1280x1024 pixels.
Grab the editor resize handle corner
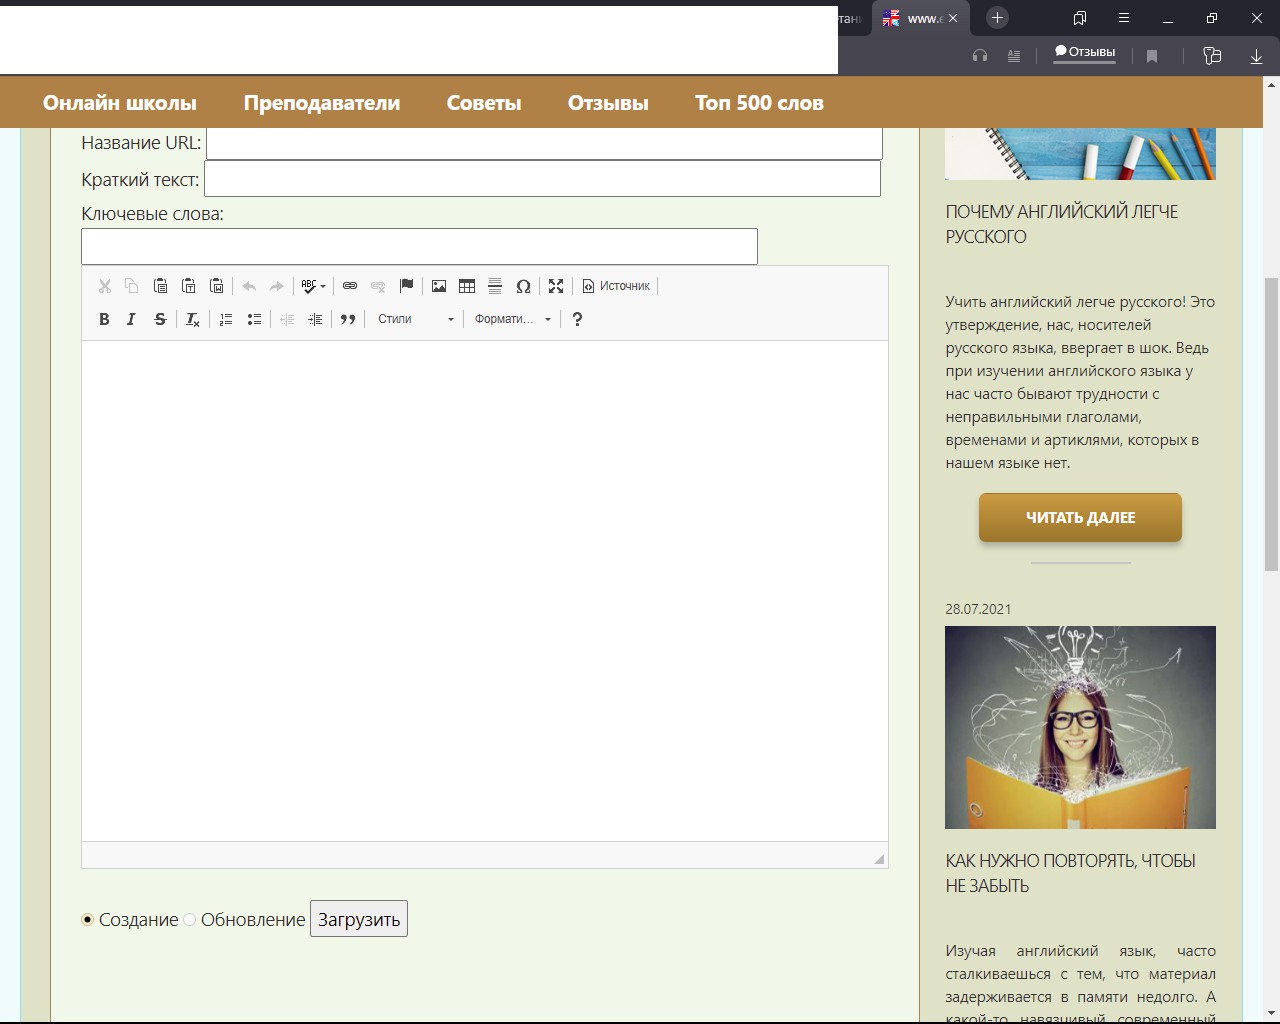pos(879,859)
